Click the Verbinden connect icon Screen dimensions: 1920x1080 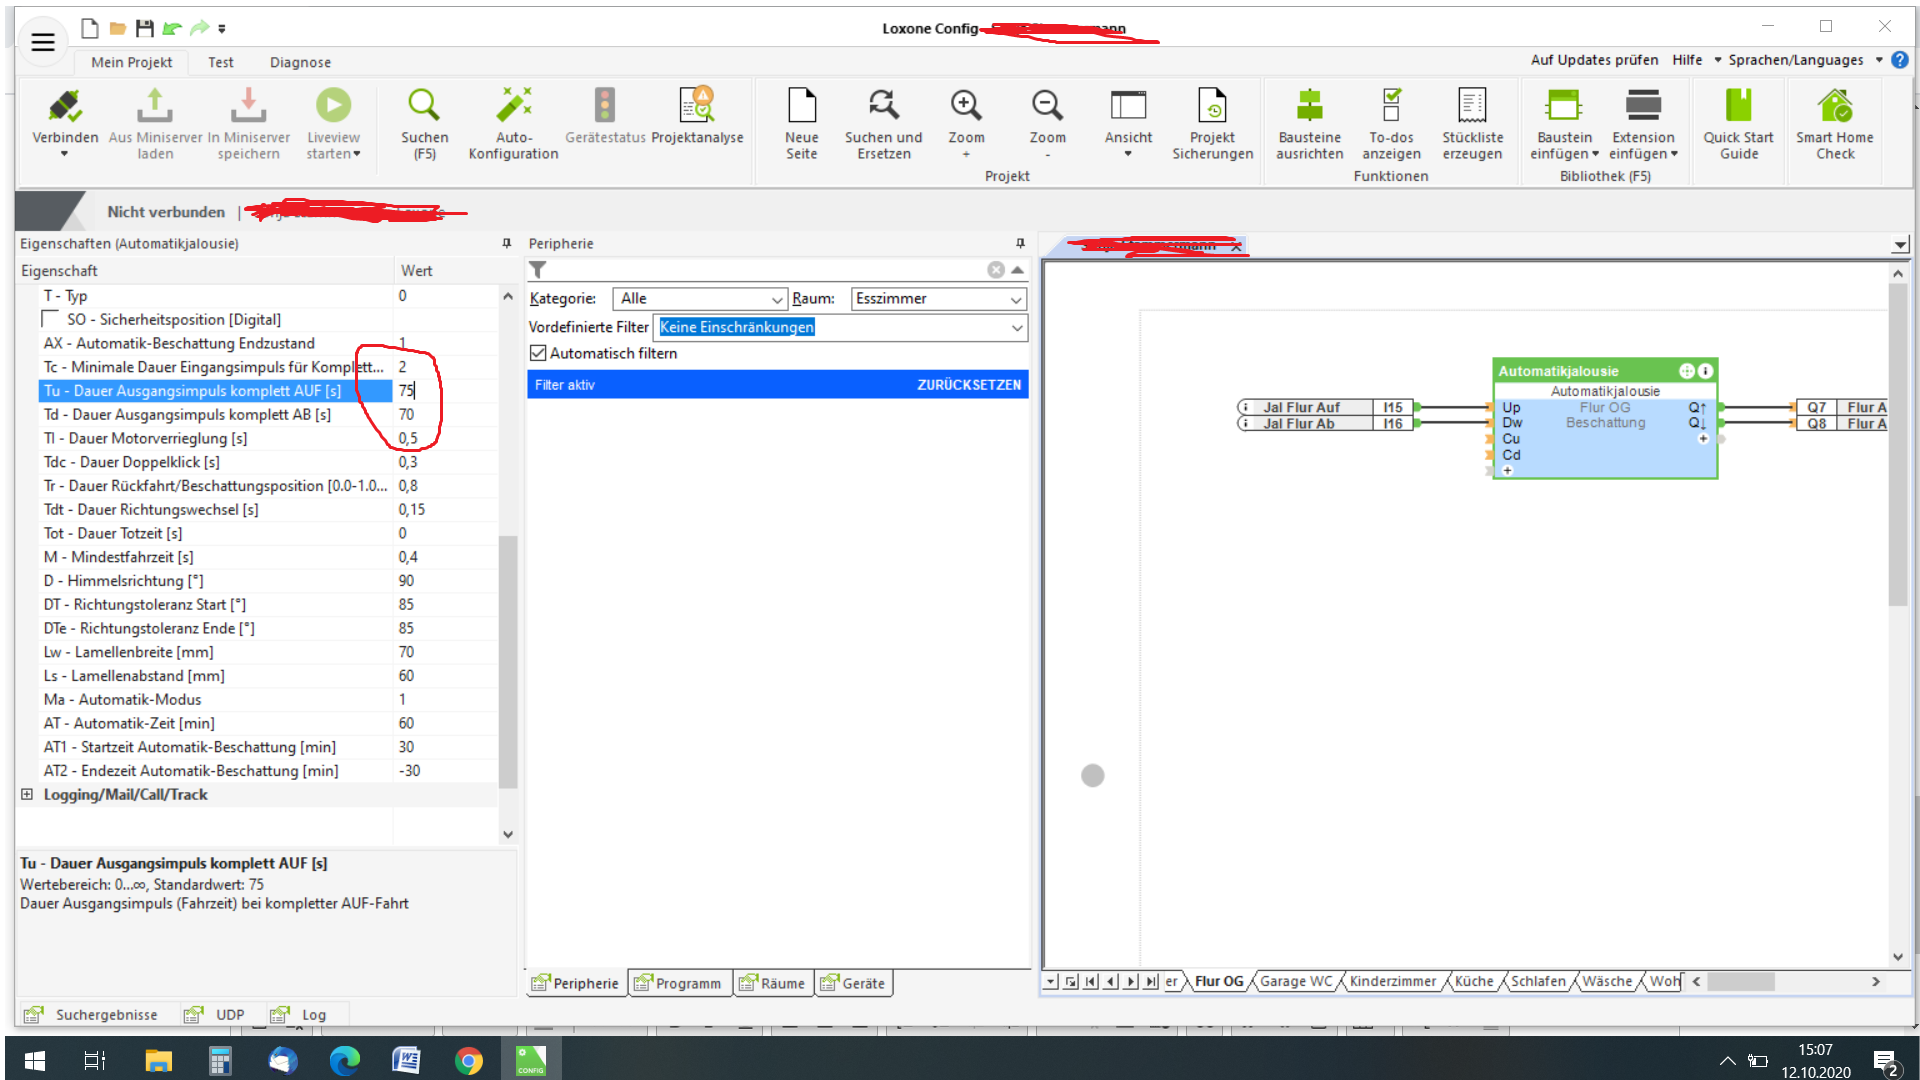pos(65,106)
